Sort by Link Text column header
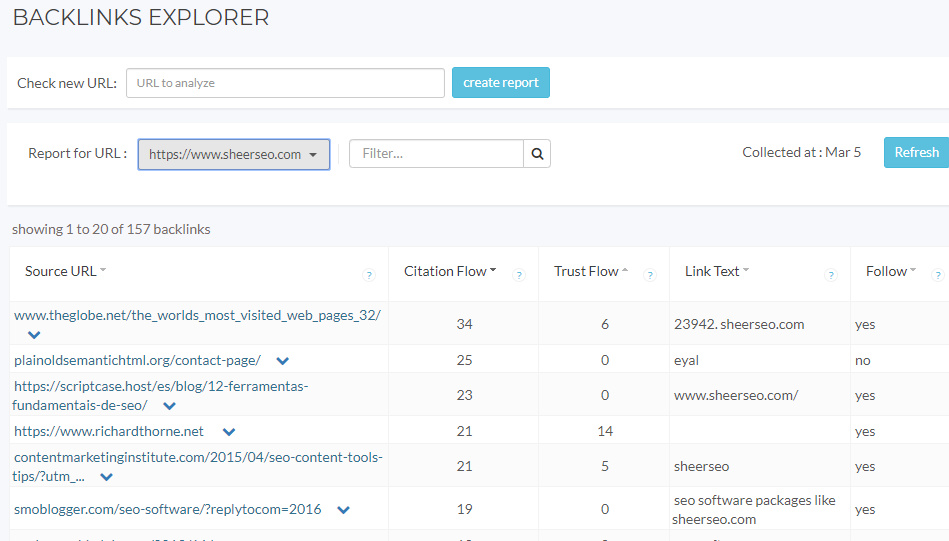Image resolution: width=949 pixels, height=541 pixels. click(x=717, y=271)
